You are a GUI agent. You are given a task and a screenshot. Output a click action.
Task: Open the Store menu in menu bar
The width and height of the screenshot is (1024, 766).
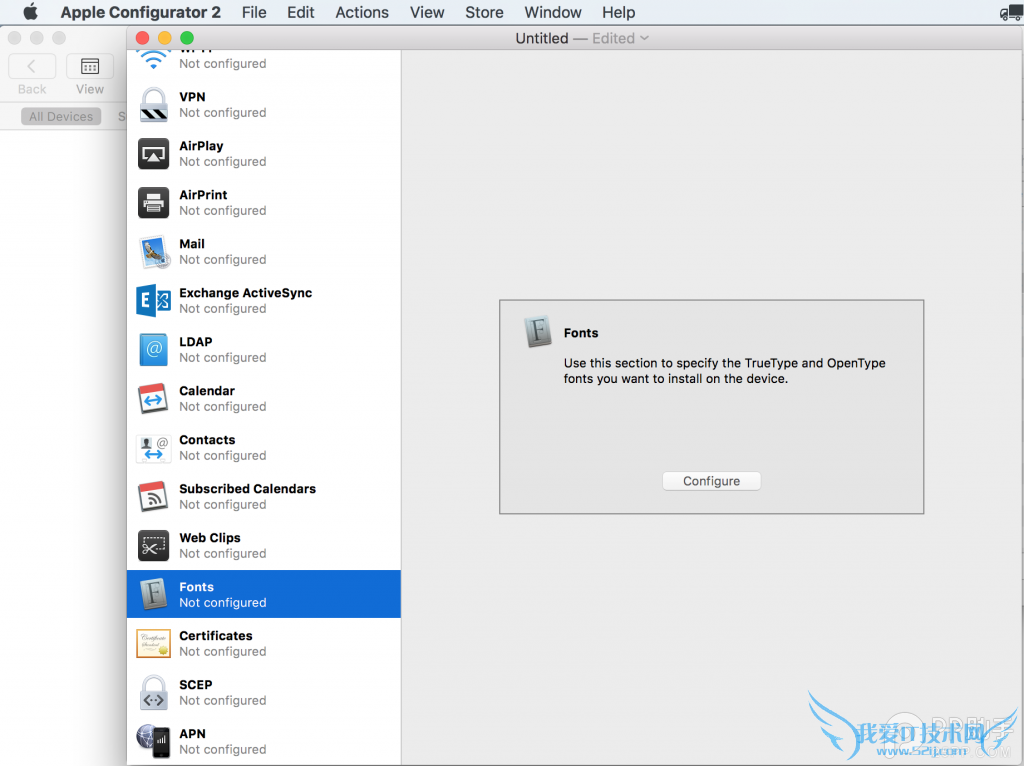[x=484, y=12]
